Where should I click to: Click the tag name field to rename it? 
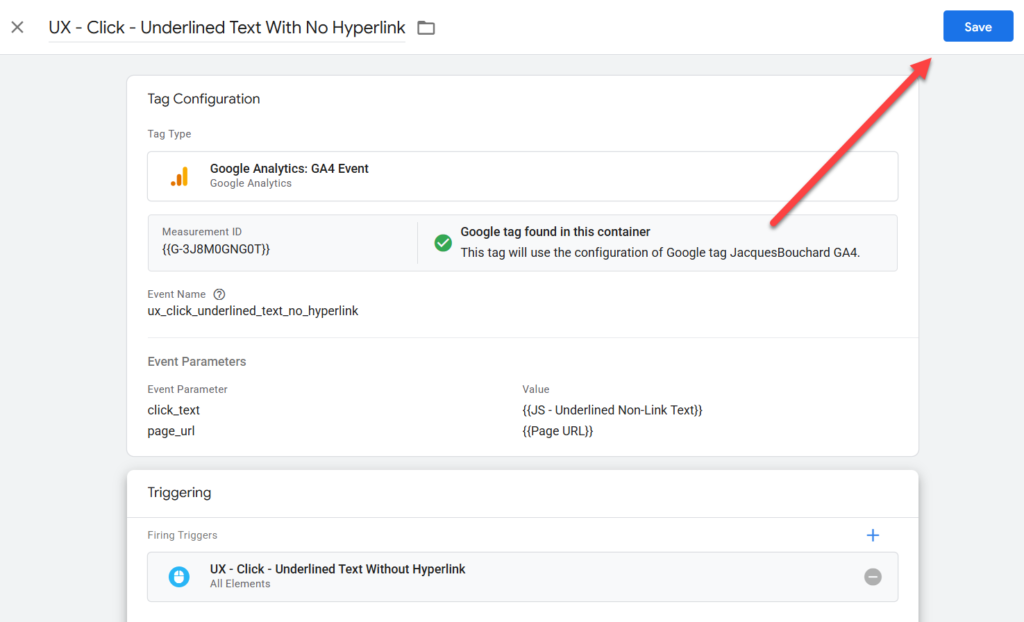coord(226,27)
